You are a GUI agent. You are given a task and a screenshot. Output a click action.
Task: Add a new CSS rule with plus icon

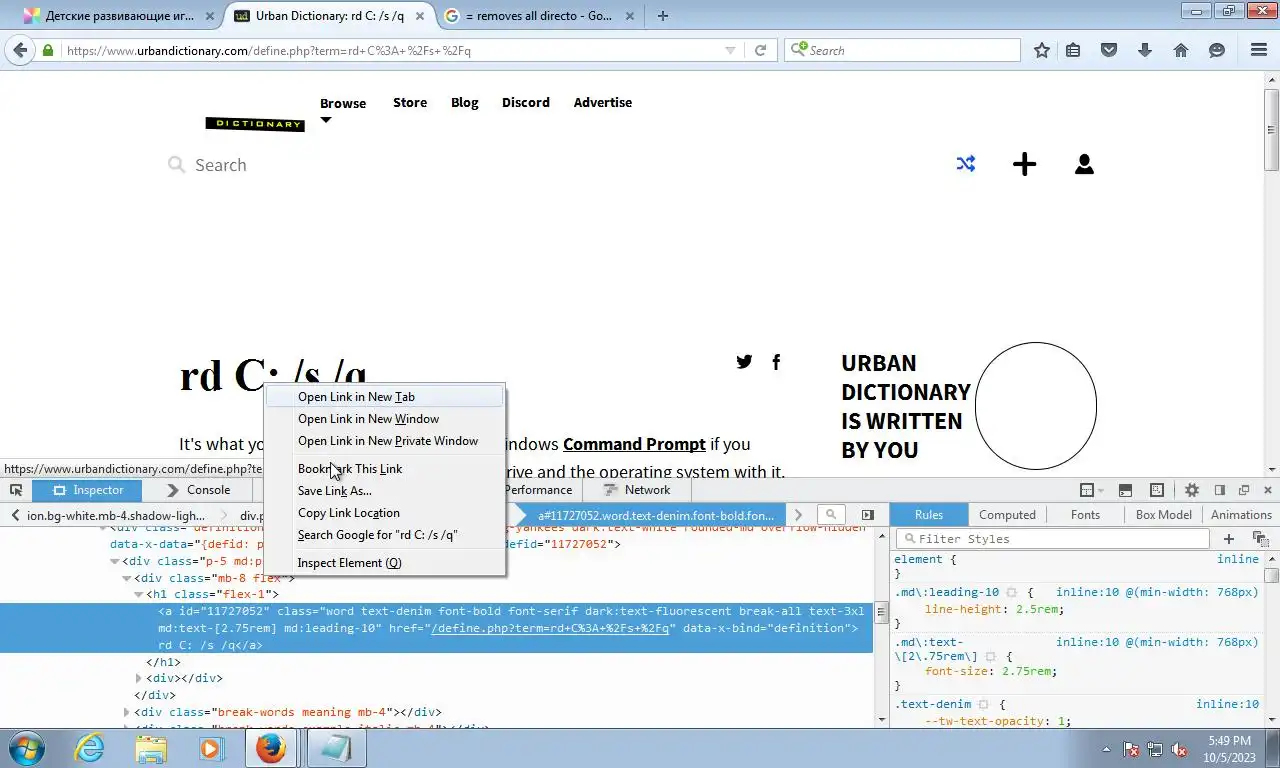tap(1229, 539)
